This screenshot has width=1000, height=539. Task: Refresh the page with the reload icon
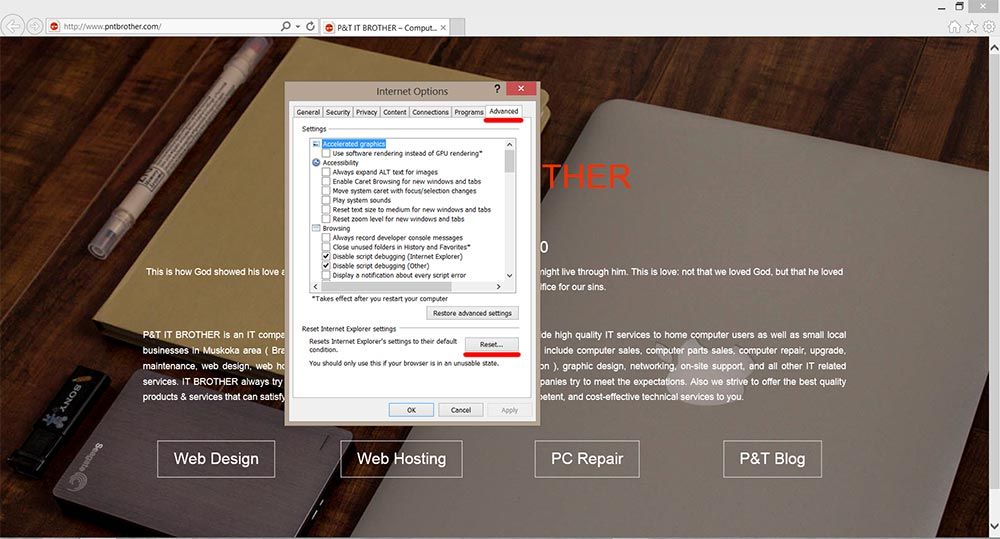310,26
